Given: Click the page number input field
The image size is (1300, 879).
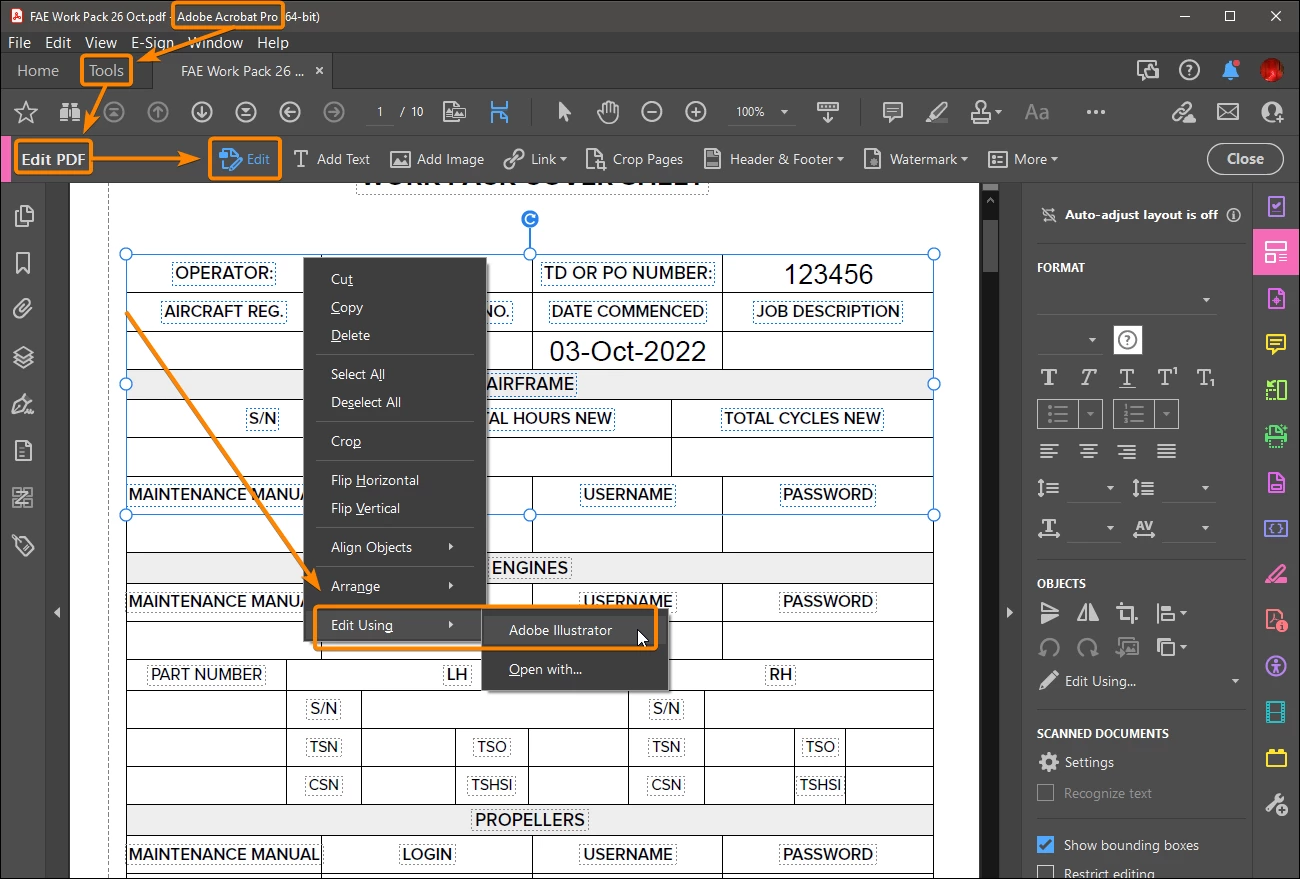Looking at the screenshot, I should (x=379, y=112).
